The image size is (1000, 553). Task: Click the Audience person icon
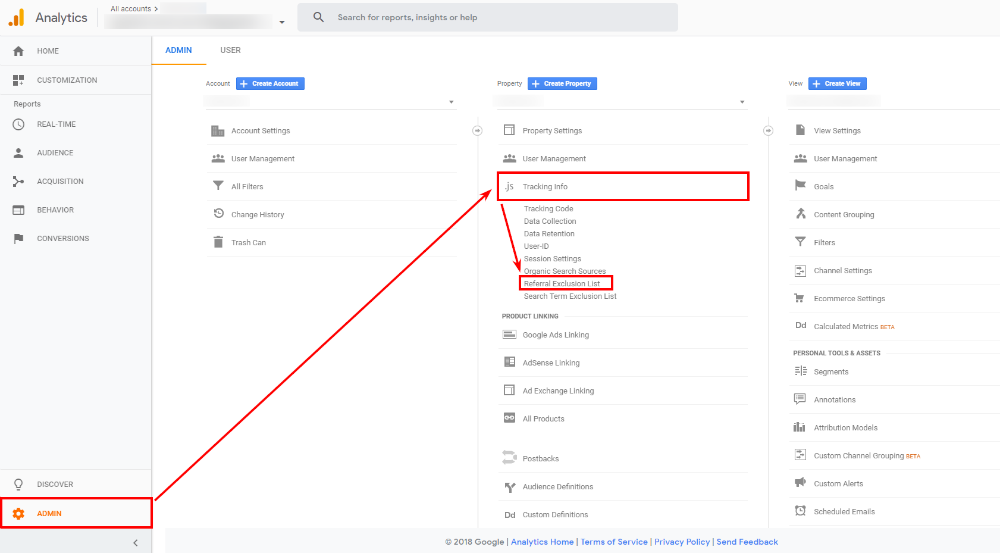tap(18, 153)
